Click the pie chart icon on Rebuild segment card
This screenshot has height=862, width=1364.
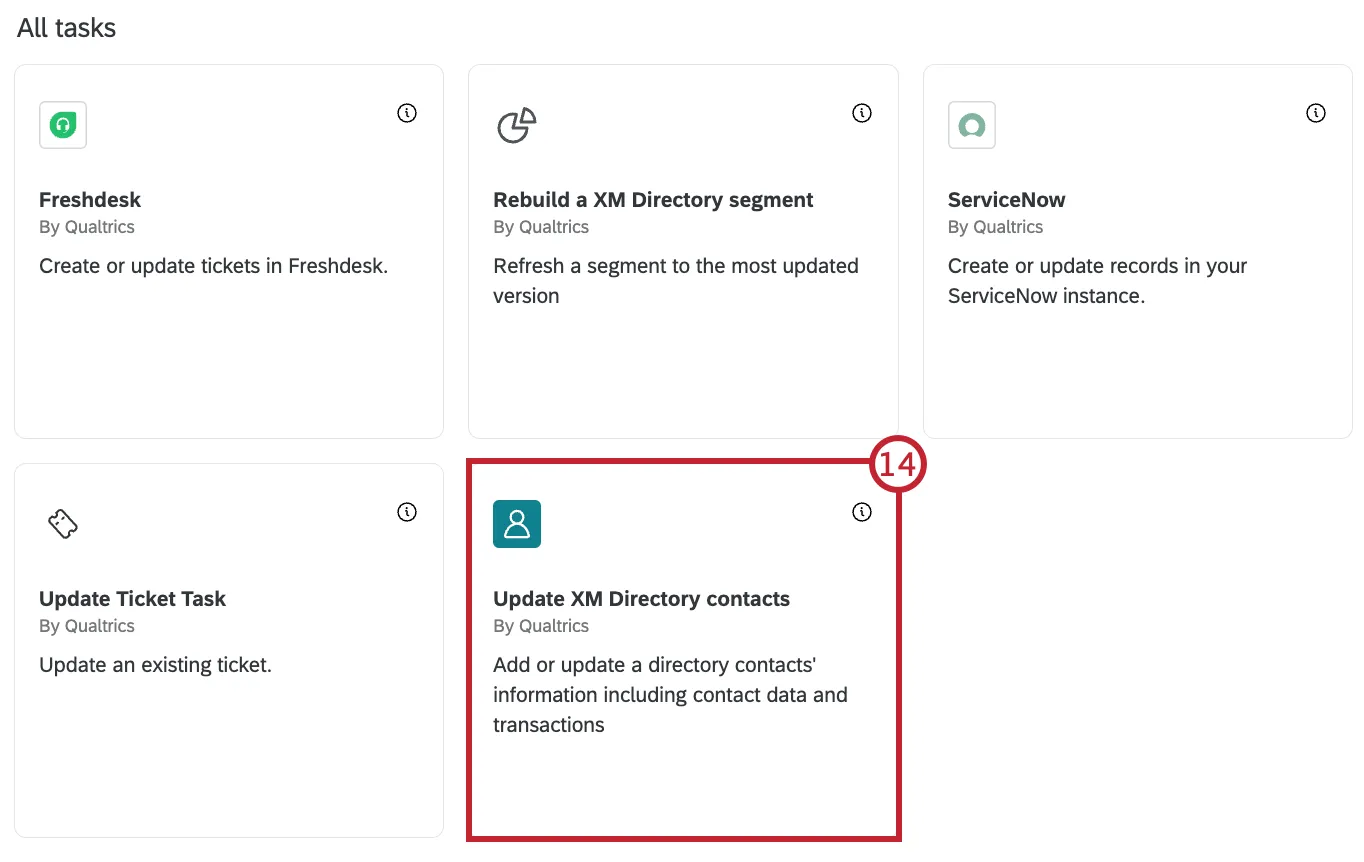516,126
